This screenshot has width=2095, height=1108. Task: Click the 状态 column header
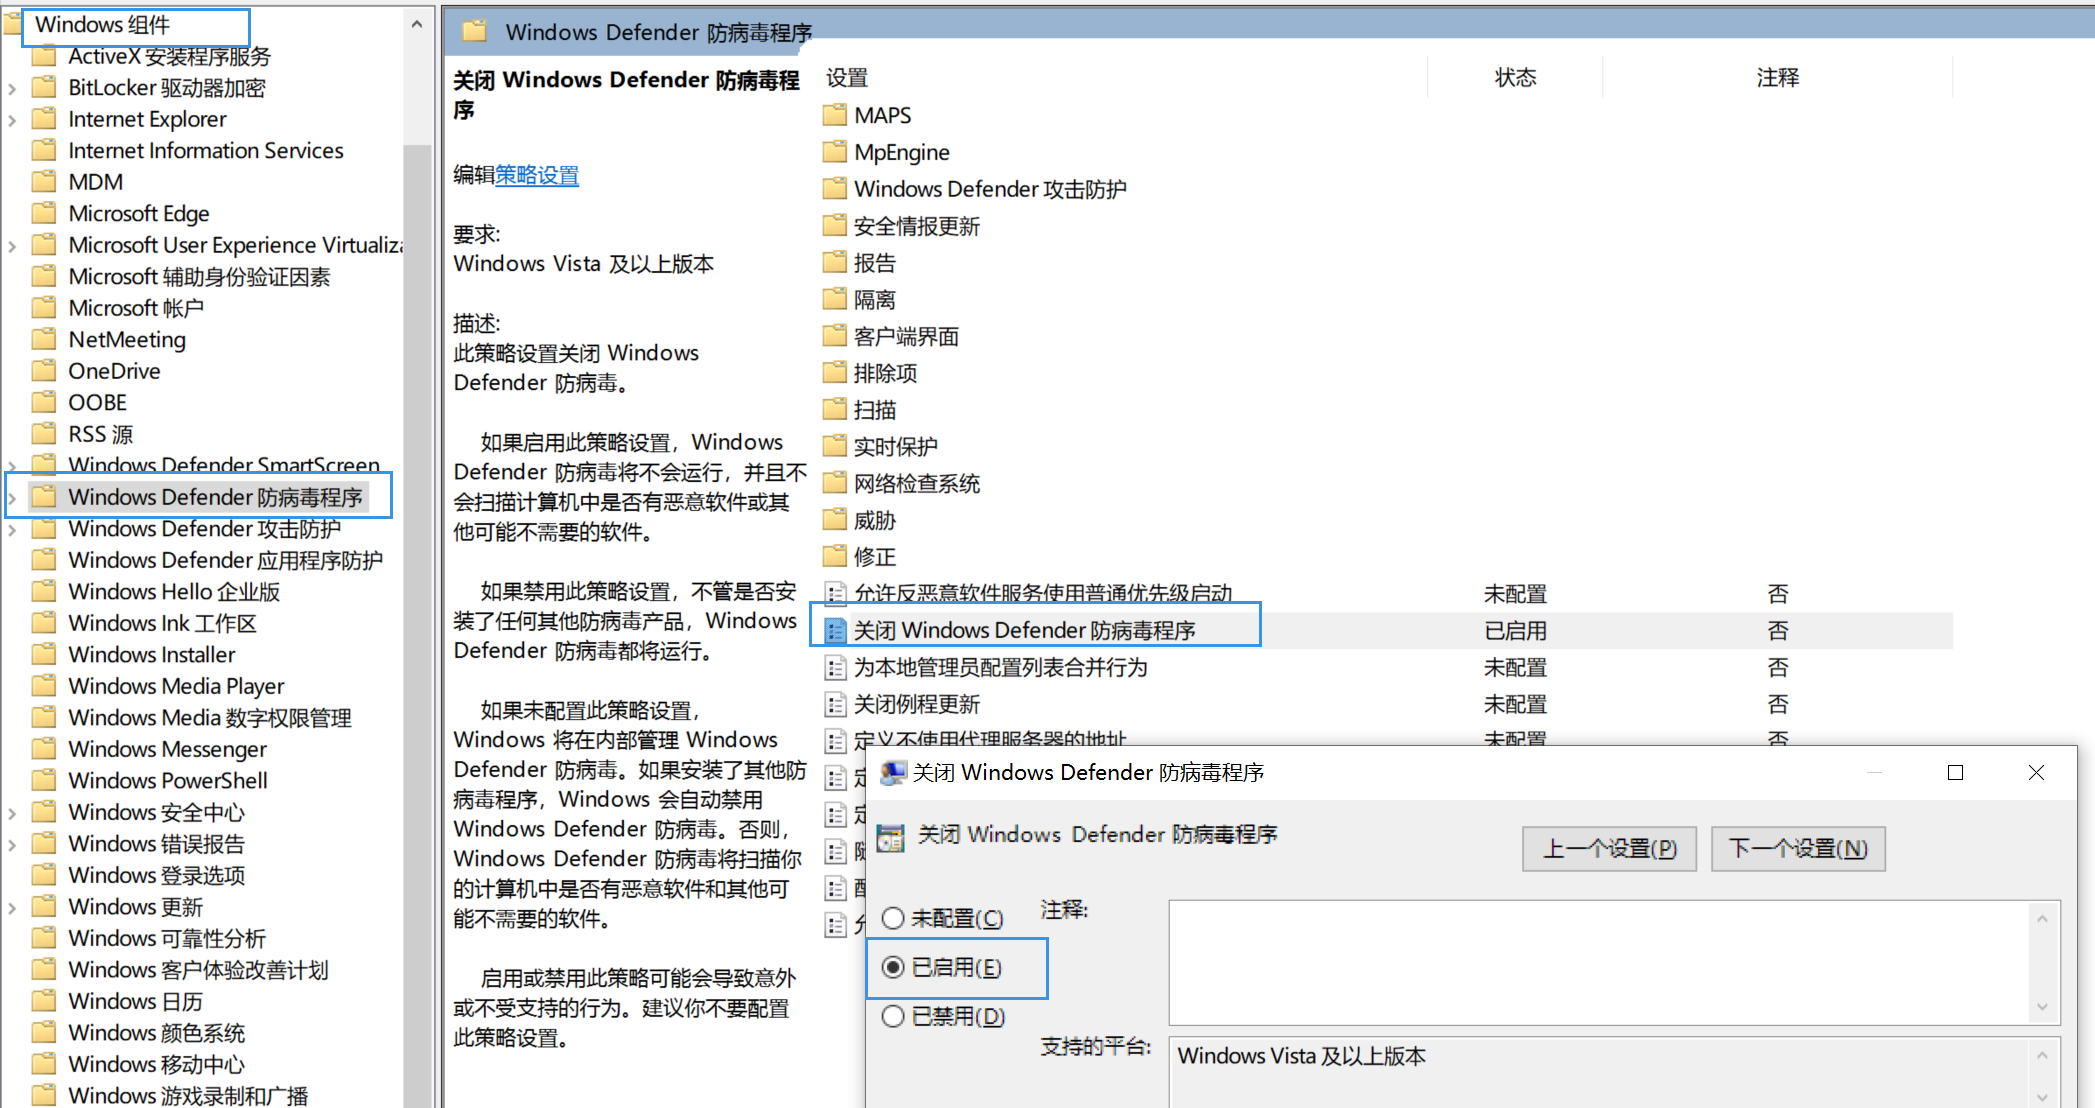[1514, 77]
